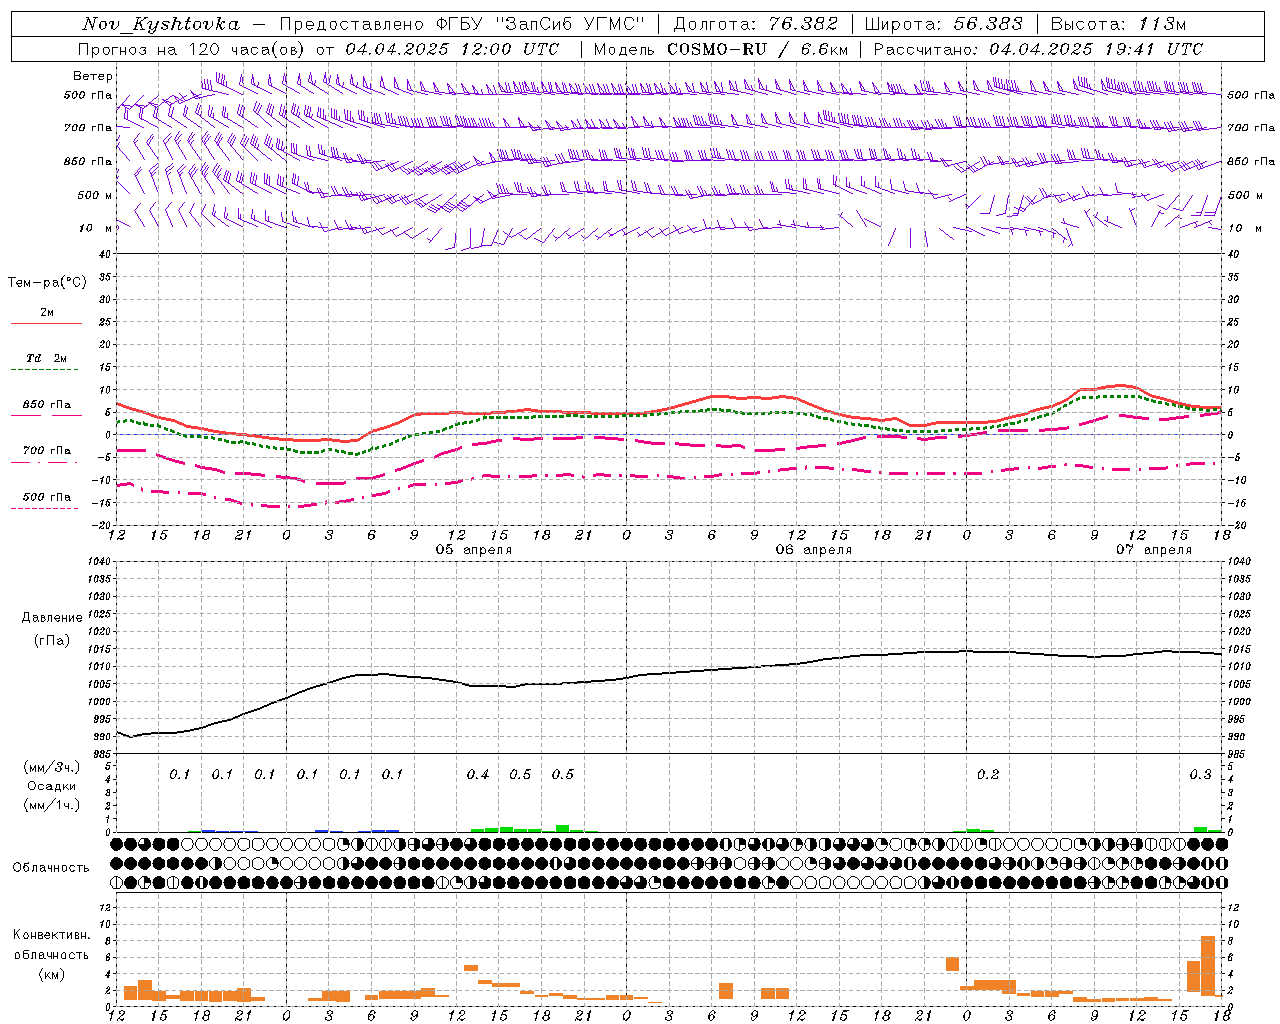Click the "Долгота: 76.382" longitude value

tap(754, 24)
